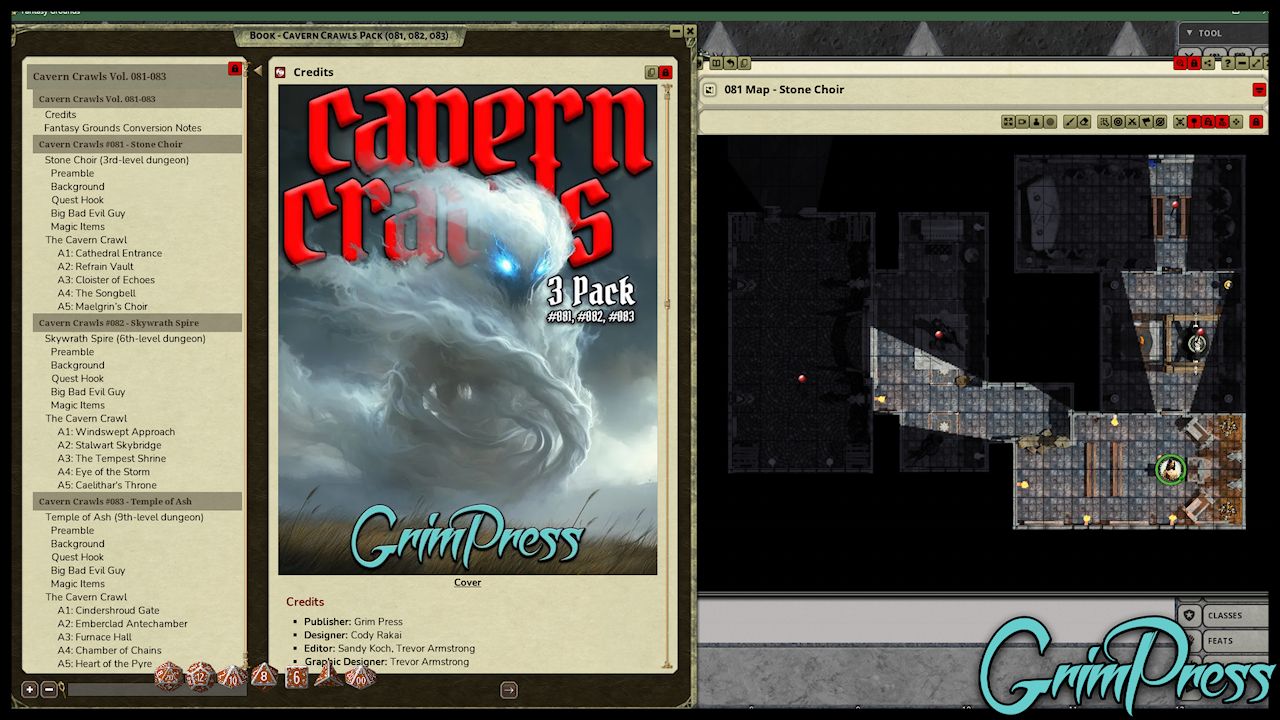The height and width of the screenshot is (720, 1280).
Task: Click the book layout icon above the map title
Action: 716,63
